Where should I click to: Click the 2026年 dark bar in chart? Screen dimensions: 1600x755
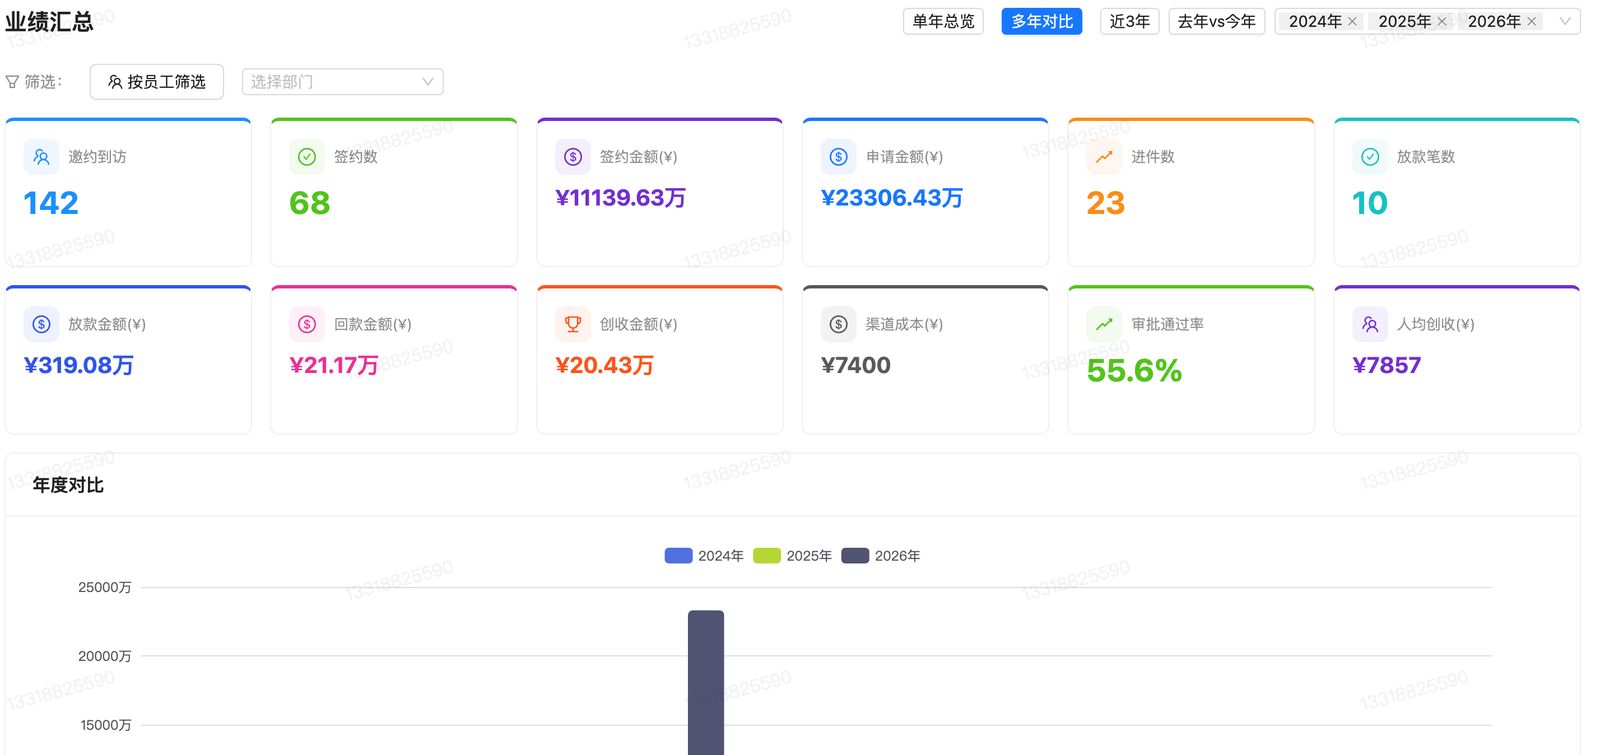click(706, 682)
